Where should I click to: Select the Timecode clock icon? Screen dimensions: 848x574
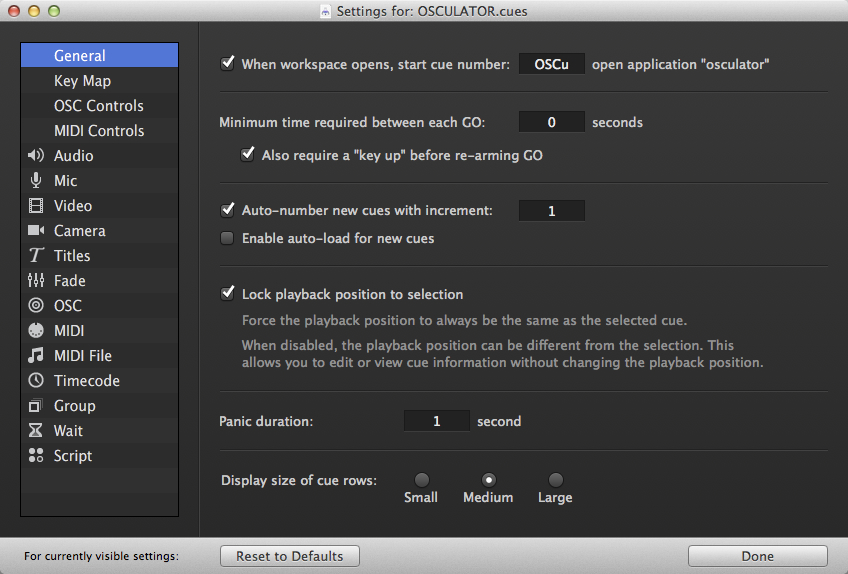[x=36, y=381]
